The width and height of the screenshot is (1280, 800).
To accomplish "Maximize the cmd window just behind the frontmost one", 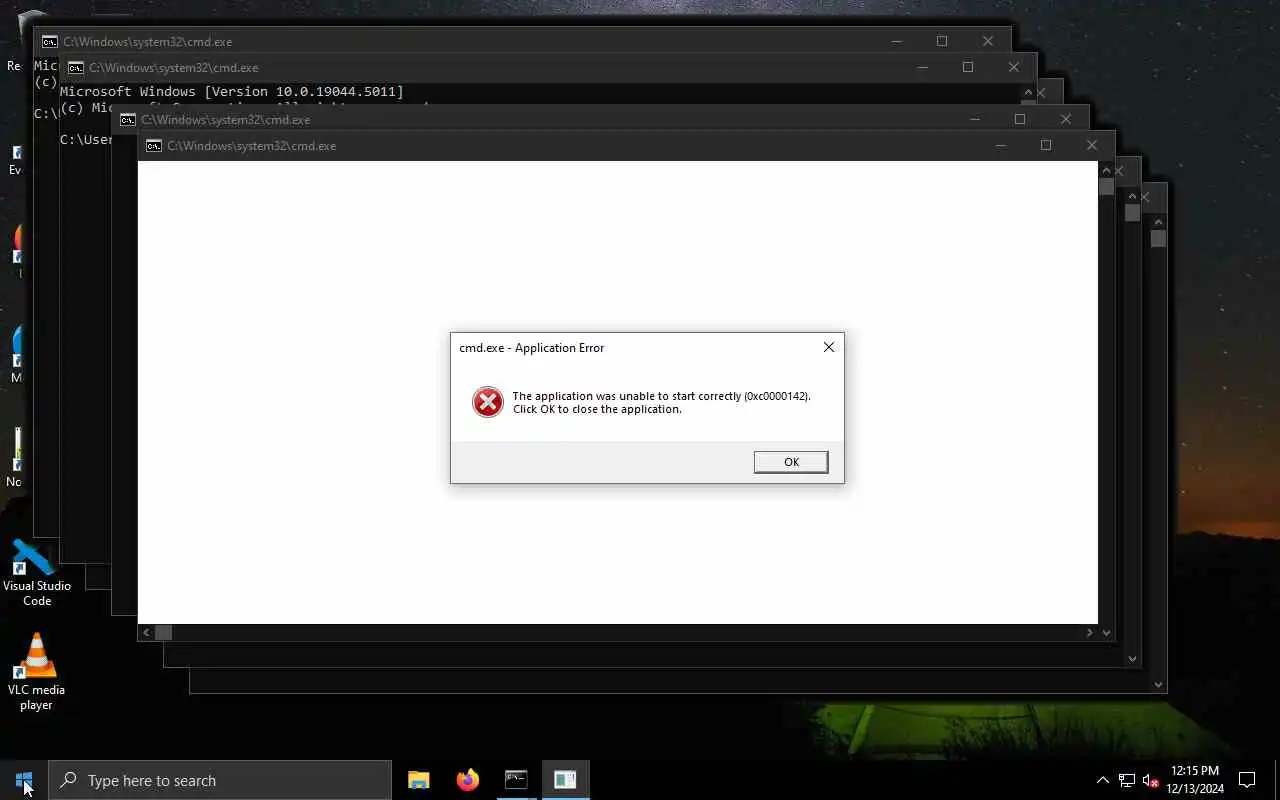I will (x=1020, y=119).
